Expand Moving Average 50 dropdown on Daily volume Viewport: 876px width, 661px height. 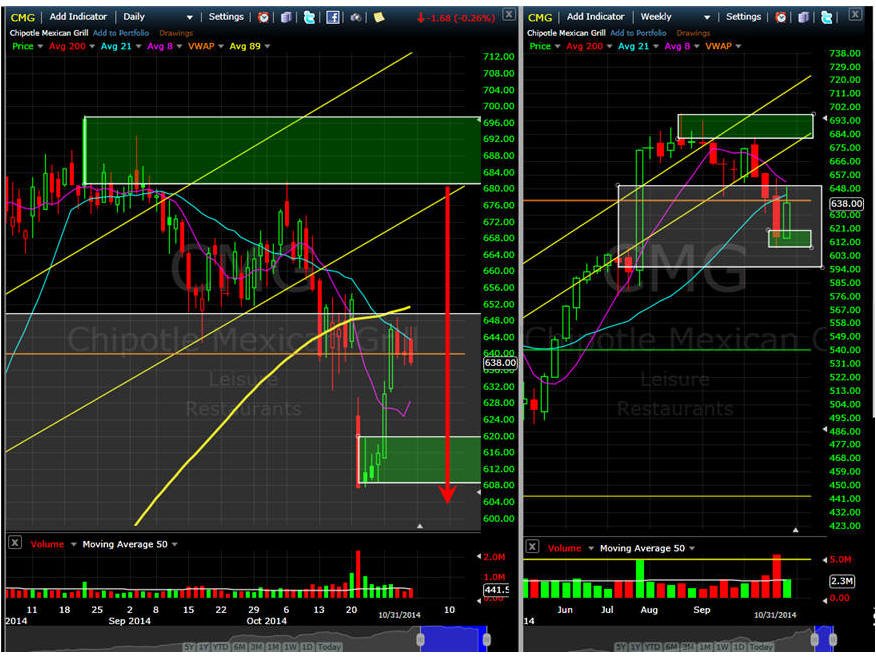(x=175, y=544)
